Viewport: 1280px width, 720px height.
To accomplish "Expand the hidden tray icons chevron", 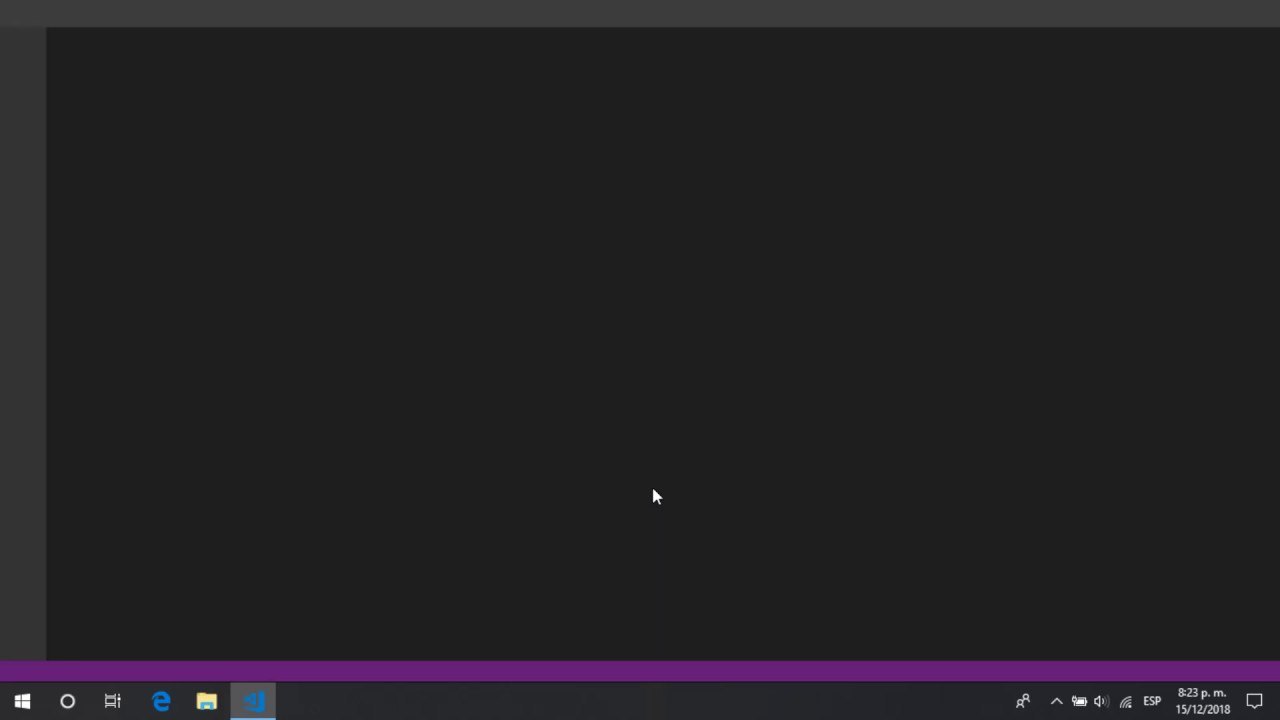I will pos(1056,702).
